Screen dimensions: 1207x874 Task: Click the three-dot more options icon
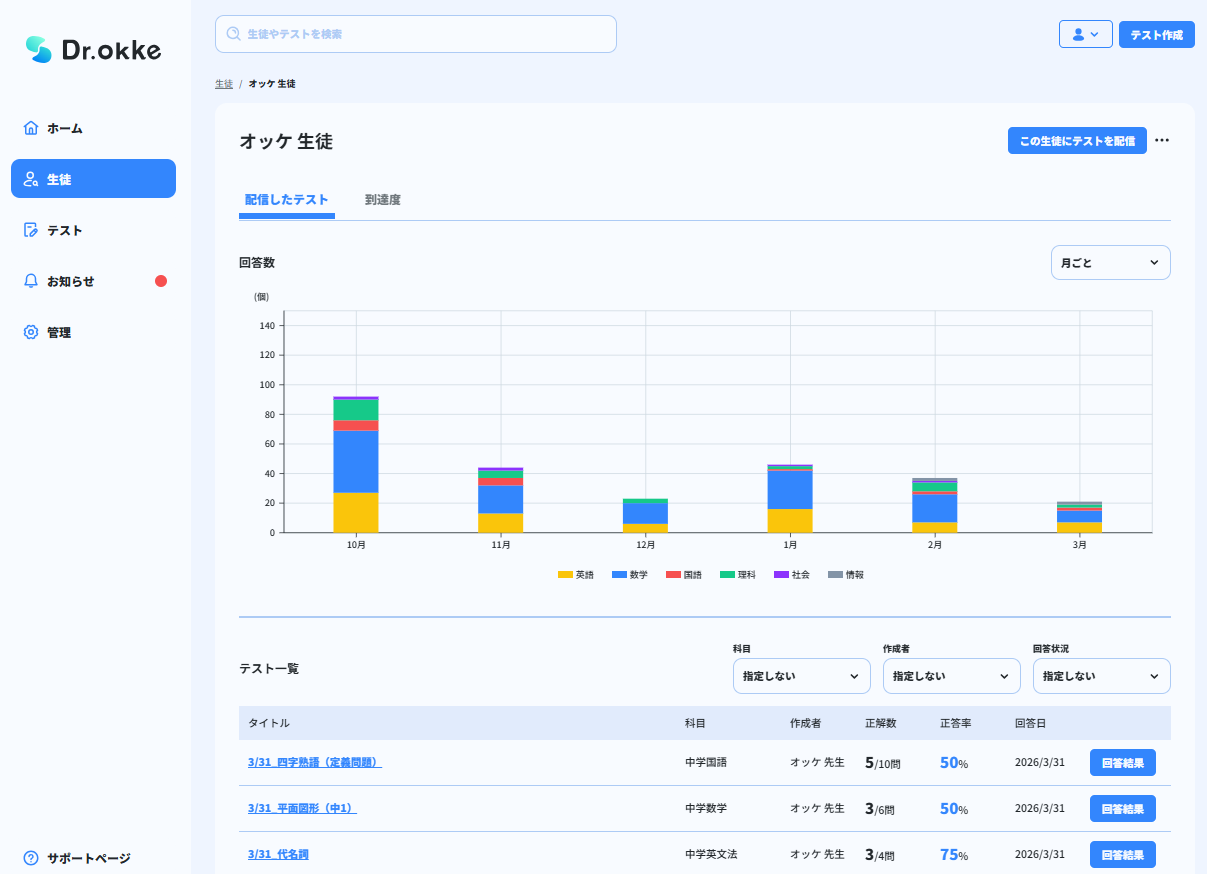pyautogui.click(x=1162, y=141)
